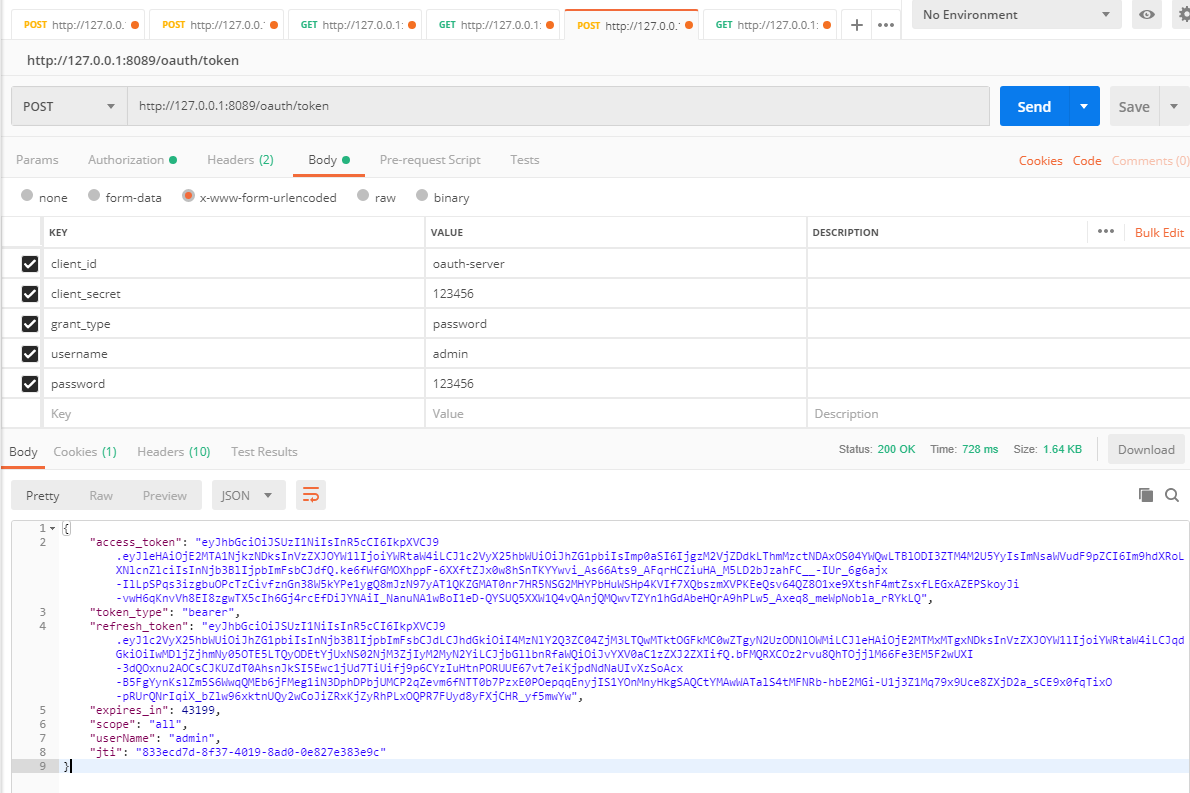Switch to the Pre-request Script tab

[428, 160]
